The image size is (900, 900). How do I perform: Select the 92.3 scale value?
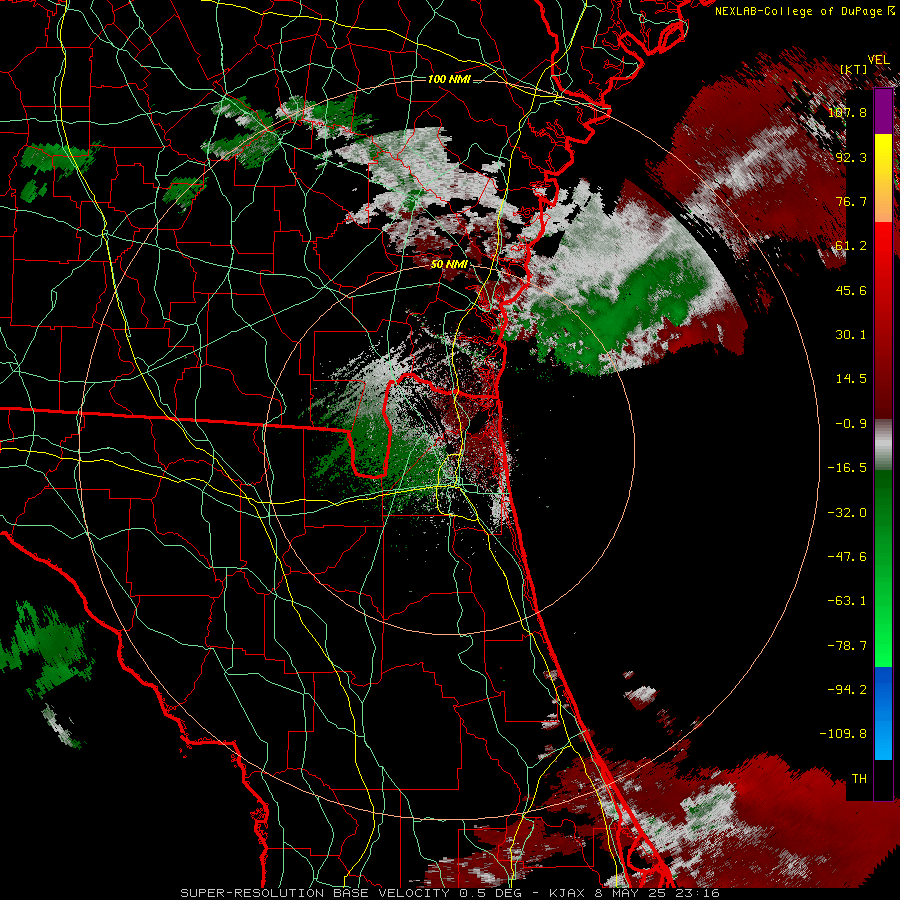[x=851, y=157]
